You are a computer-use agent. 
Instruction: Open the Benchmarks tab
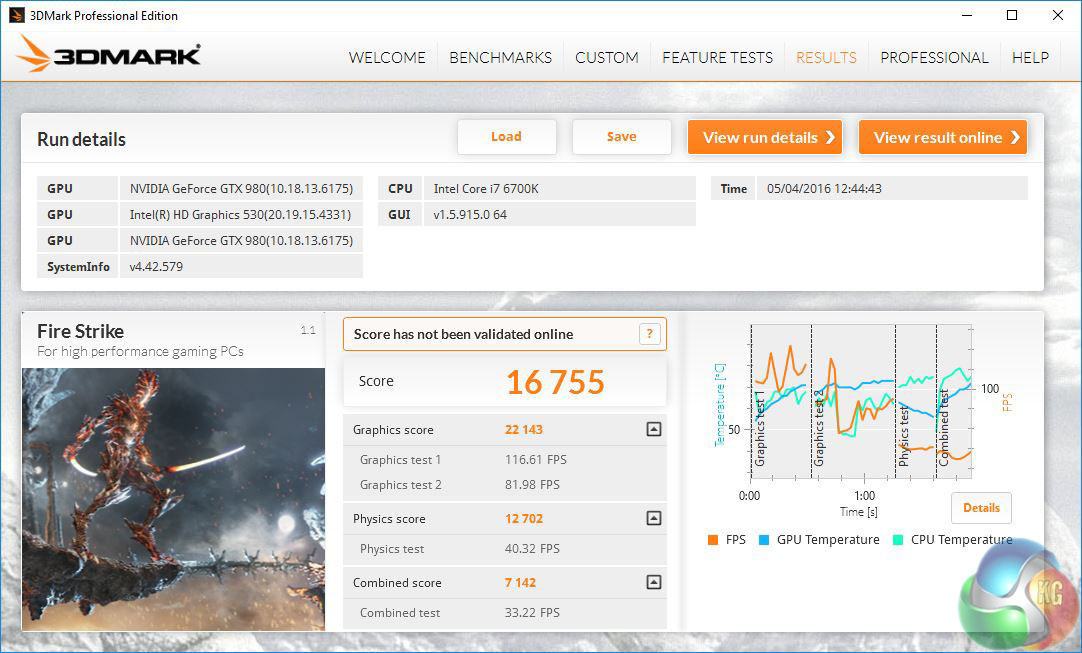tap(500, 57)
